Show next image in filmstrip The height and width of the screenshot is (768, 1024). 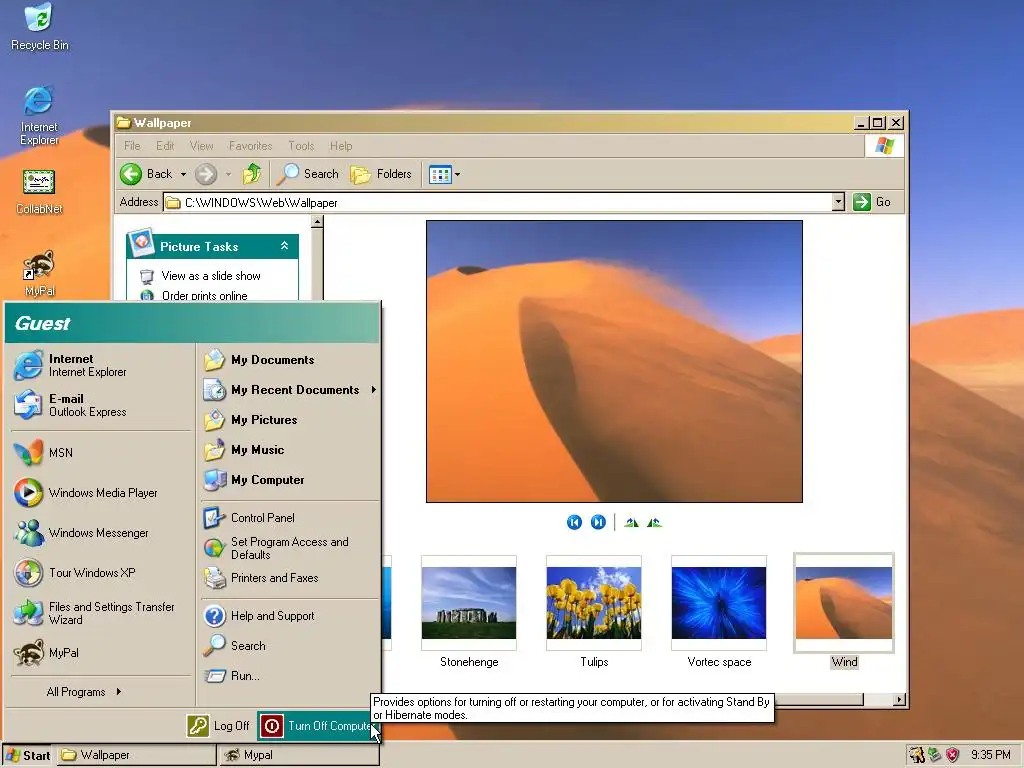coord(598,522)
